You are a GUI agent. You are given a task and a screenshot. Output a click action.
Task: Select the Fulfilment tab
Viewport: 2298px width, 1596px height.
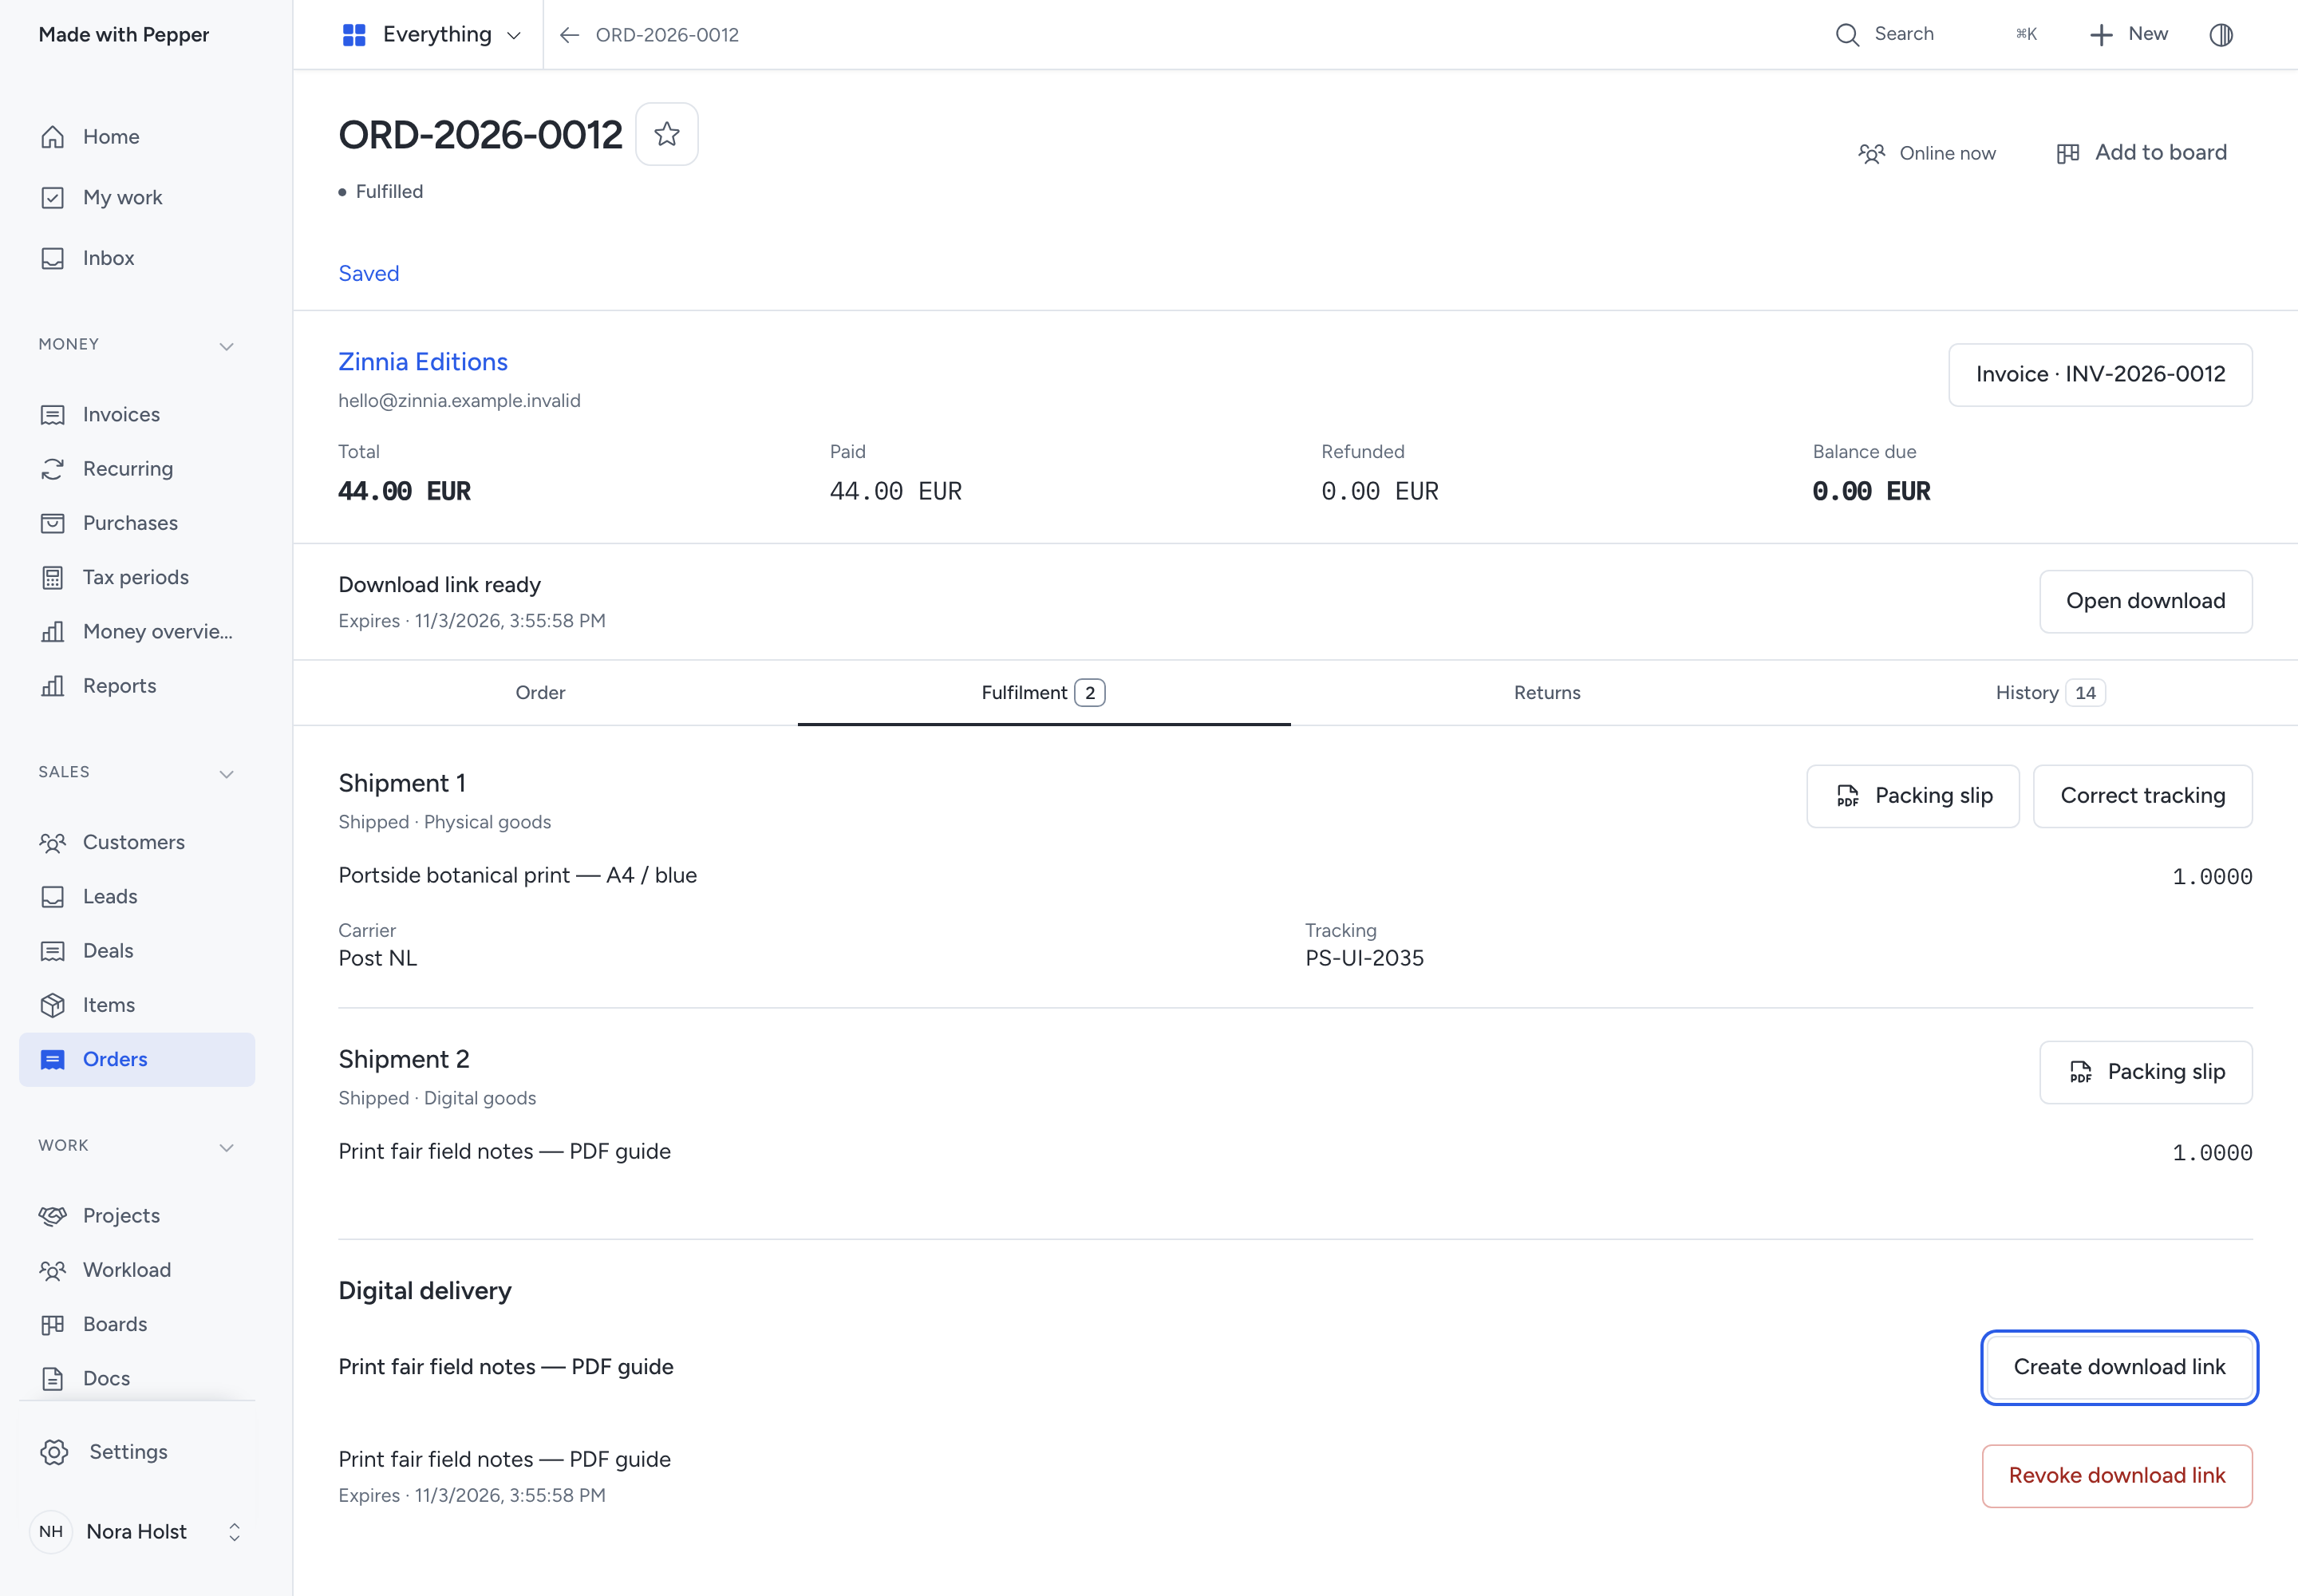[1043, 693]
